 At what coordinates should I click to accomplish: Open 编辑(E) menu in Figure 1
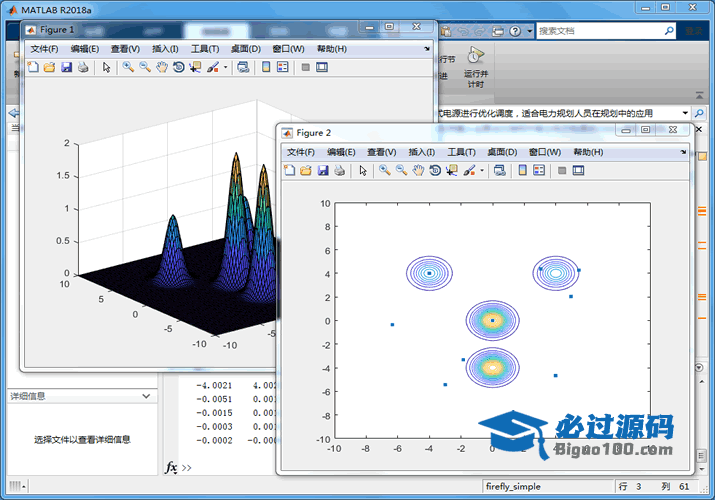(x=85, y=49)
